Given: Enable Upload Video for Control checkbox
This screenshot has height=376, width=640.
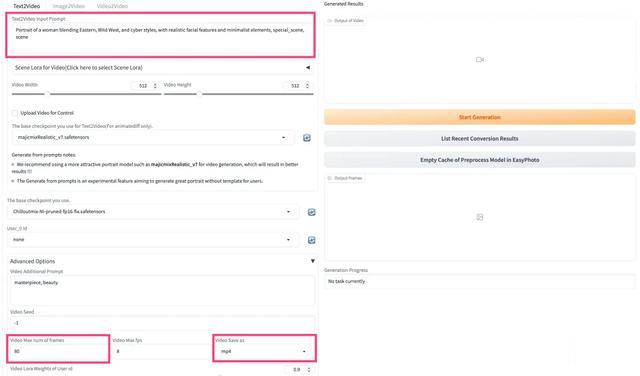Looking at the screenshot, I should (x=15, y=113).
